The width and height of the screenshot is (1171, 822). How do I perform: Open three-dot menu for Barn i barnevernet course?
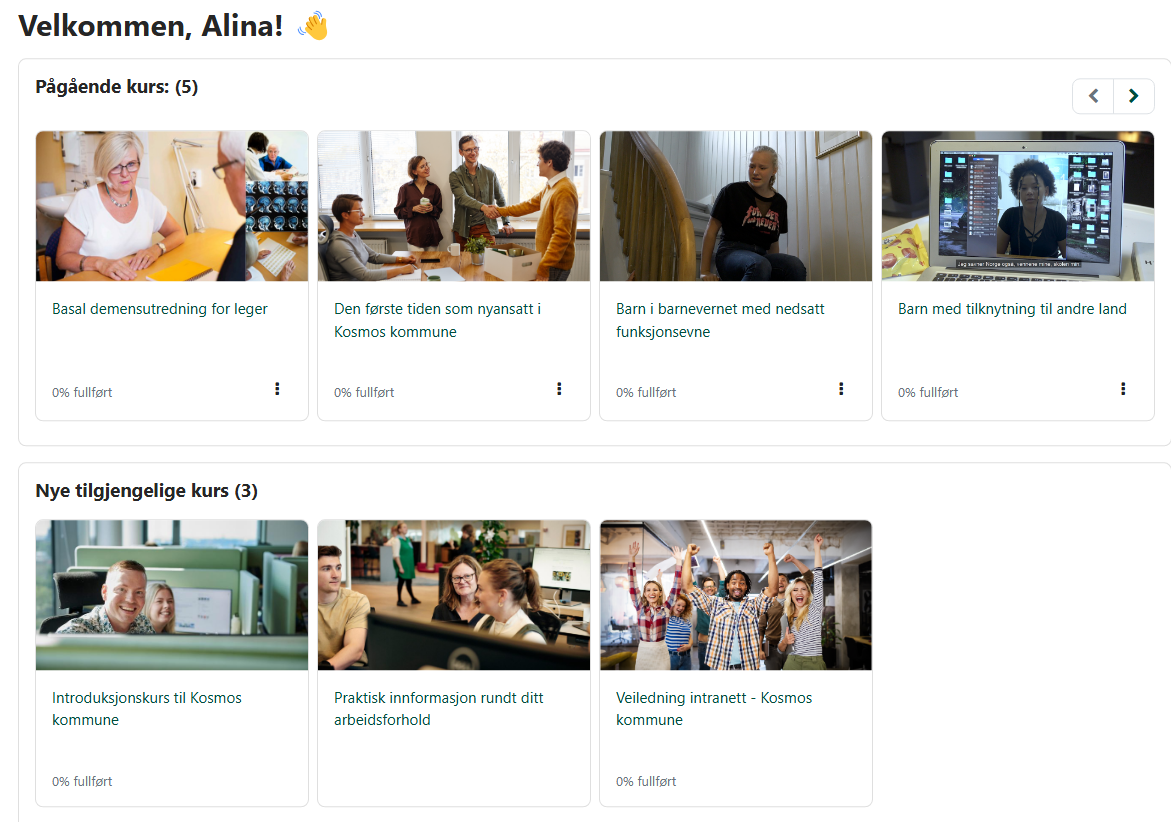[841, 389]
